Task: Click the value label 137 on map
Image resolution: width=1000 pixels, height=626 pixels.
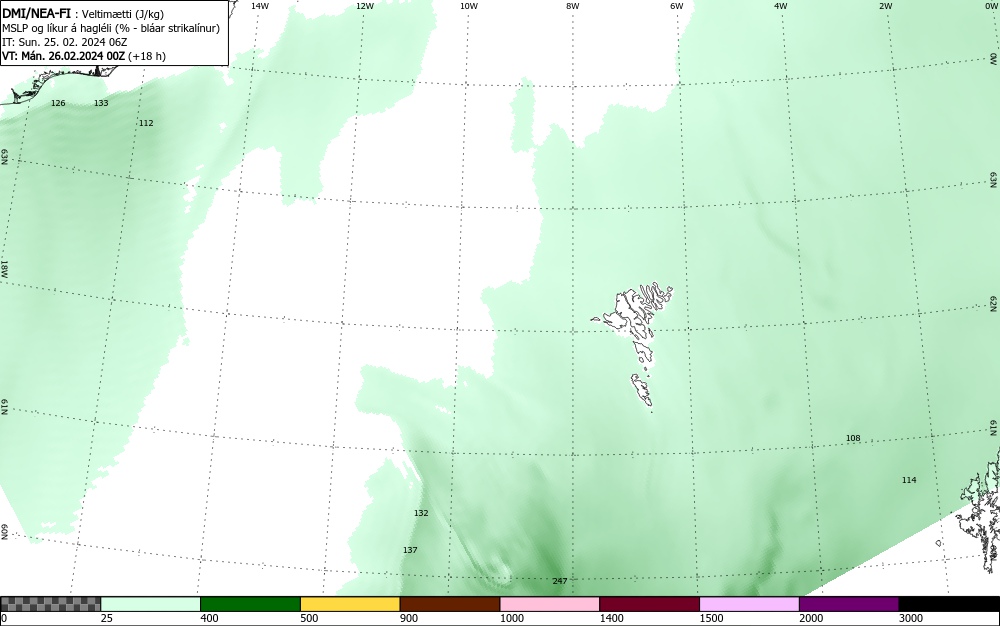Action: (x=410, y=550)
